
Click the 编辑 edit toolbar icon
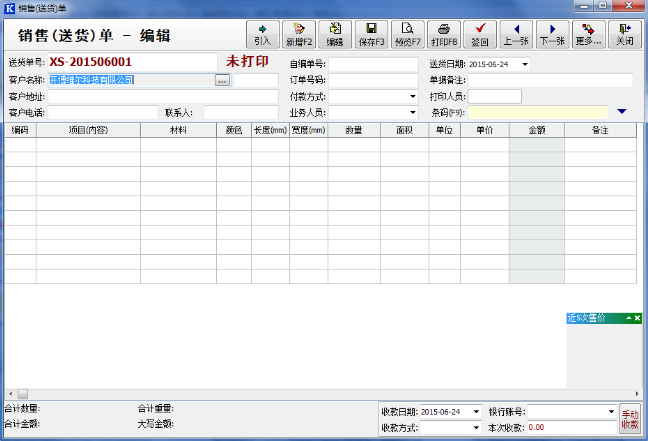click(335, 35)
